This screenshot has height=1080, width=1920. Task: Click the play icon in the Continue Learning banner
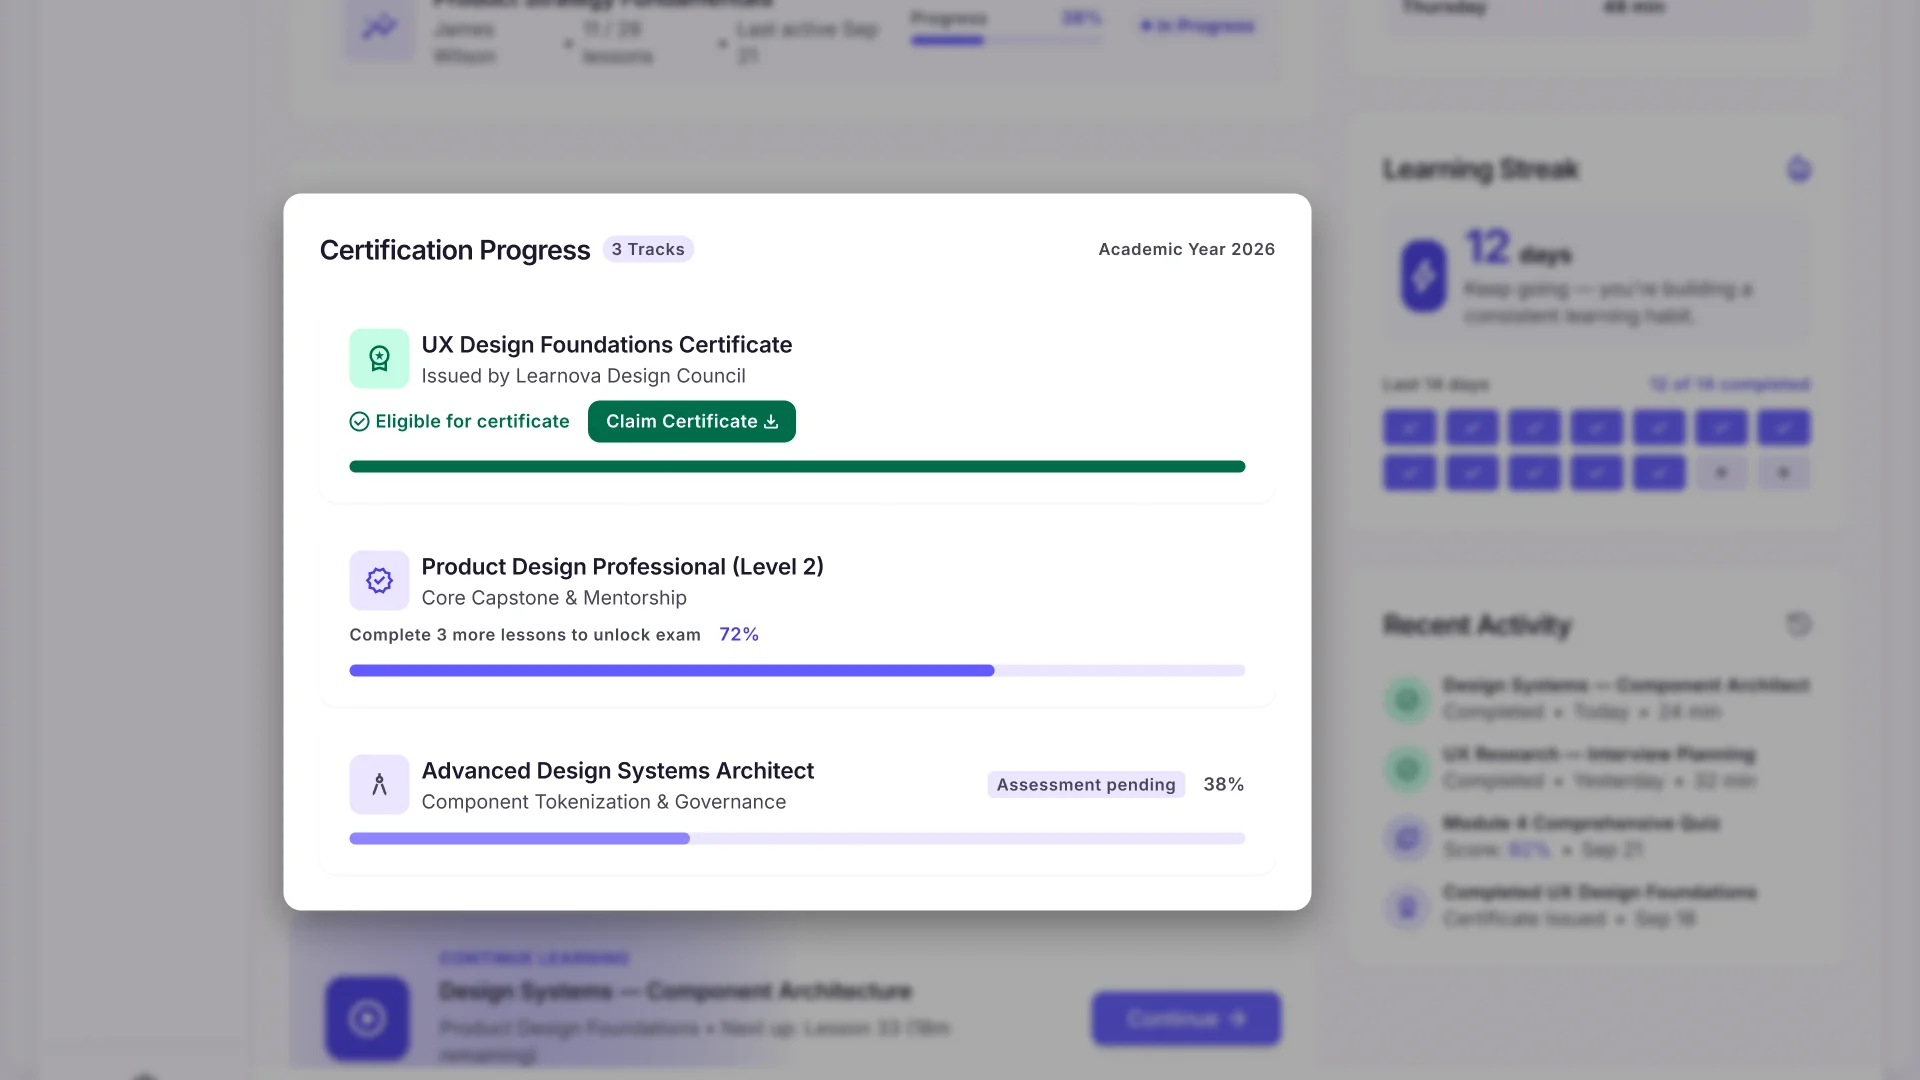[x=367, y=1018]
